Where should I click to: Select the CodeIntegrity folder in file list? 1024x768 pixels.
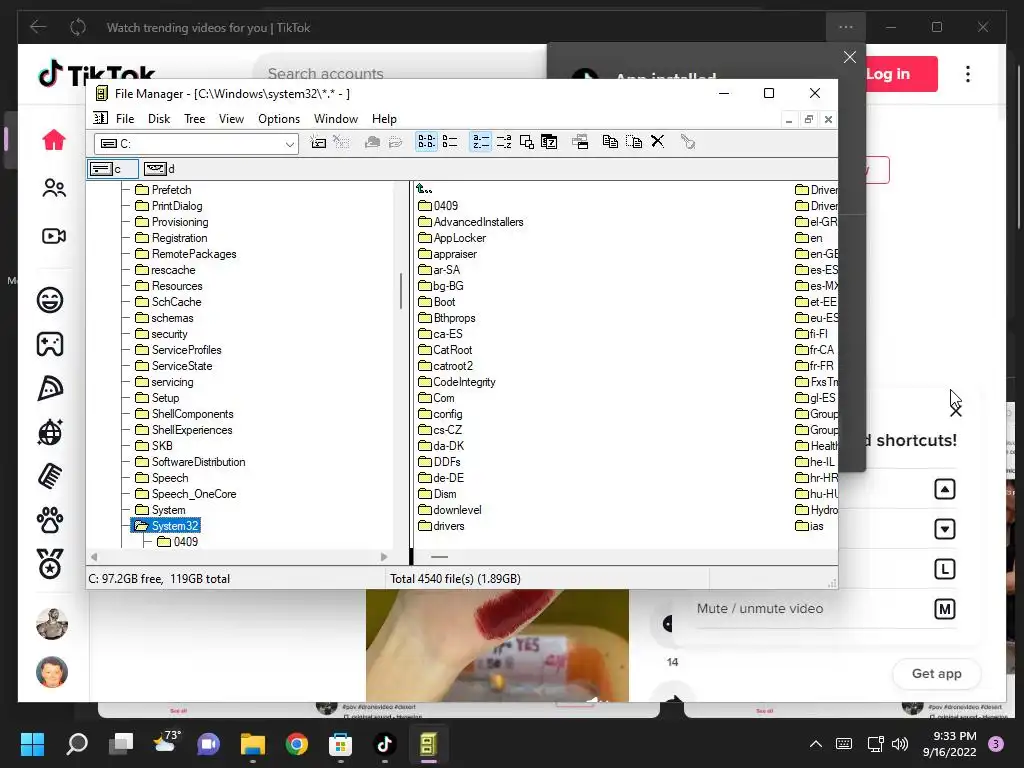[x=457, y=382]
